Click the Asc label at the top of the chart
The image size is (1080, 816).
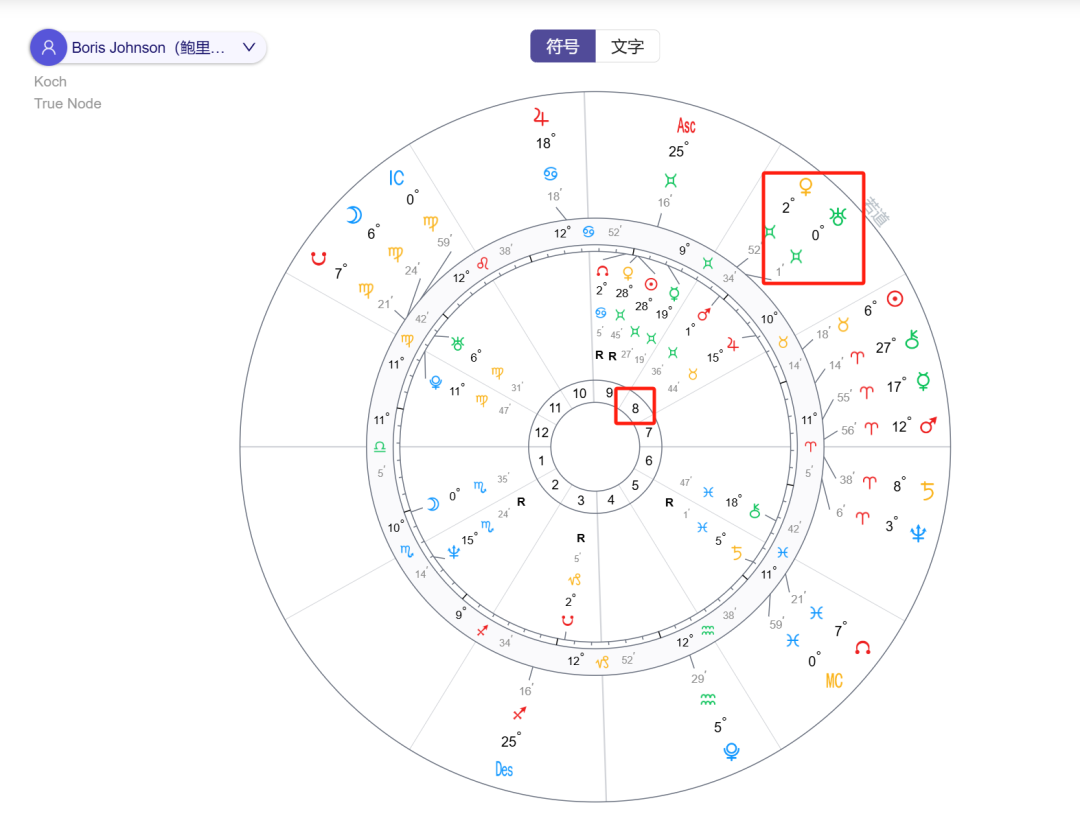coord(685,126)
